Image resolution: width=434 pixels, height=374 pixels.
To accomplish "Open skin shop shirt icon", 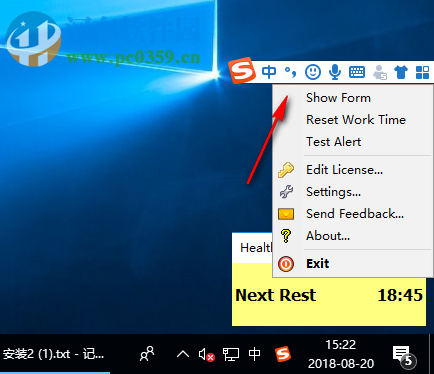I will 401,72.
